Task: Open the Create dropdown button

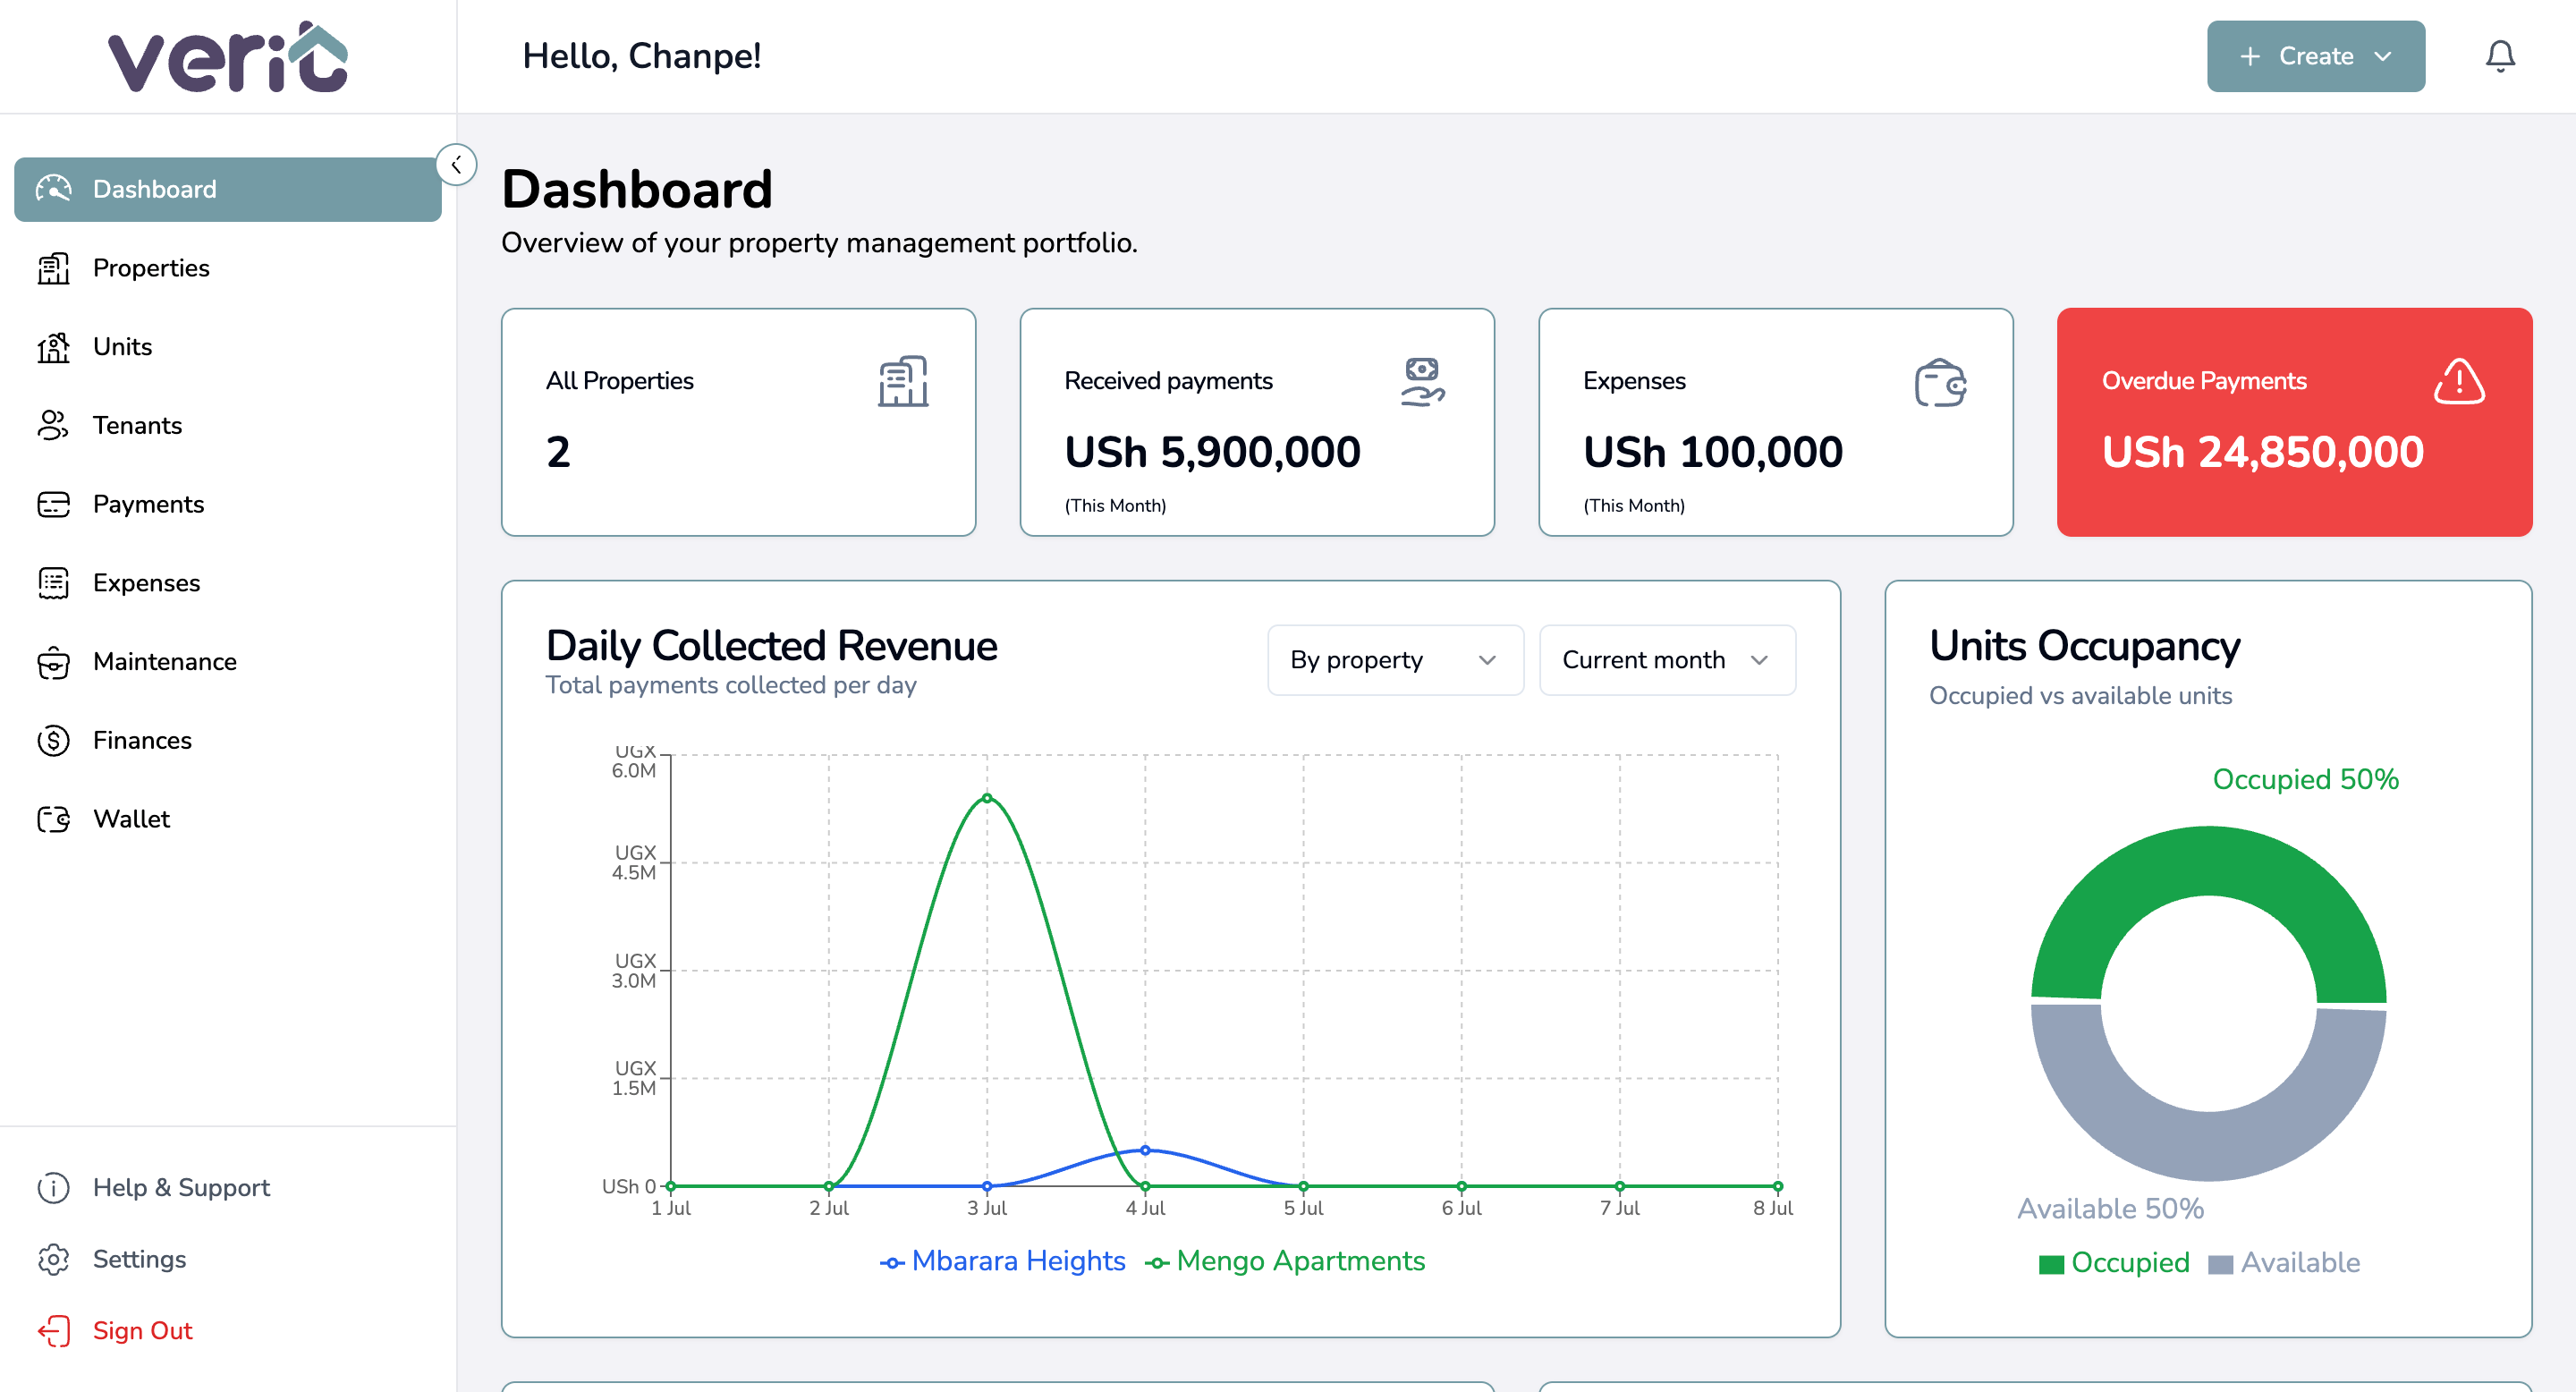Action: pos(2316,56)
